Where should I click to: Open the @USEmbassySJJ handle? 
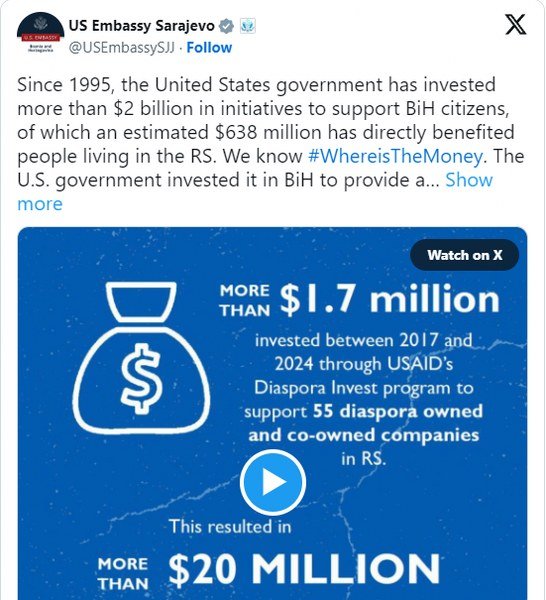pos(122,48)
